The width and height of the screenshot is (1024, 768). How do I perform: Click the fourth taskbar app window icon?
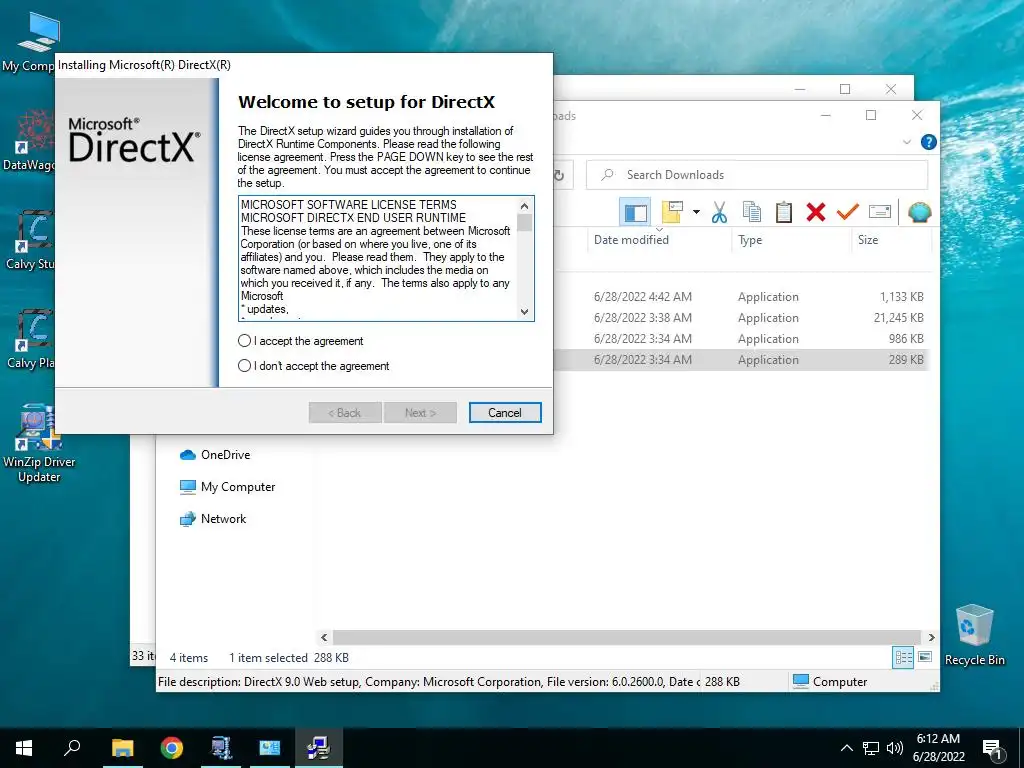[270, 748]
